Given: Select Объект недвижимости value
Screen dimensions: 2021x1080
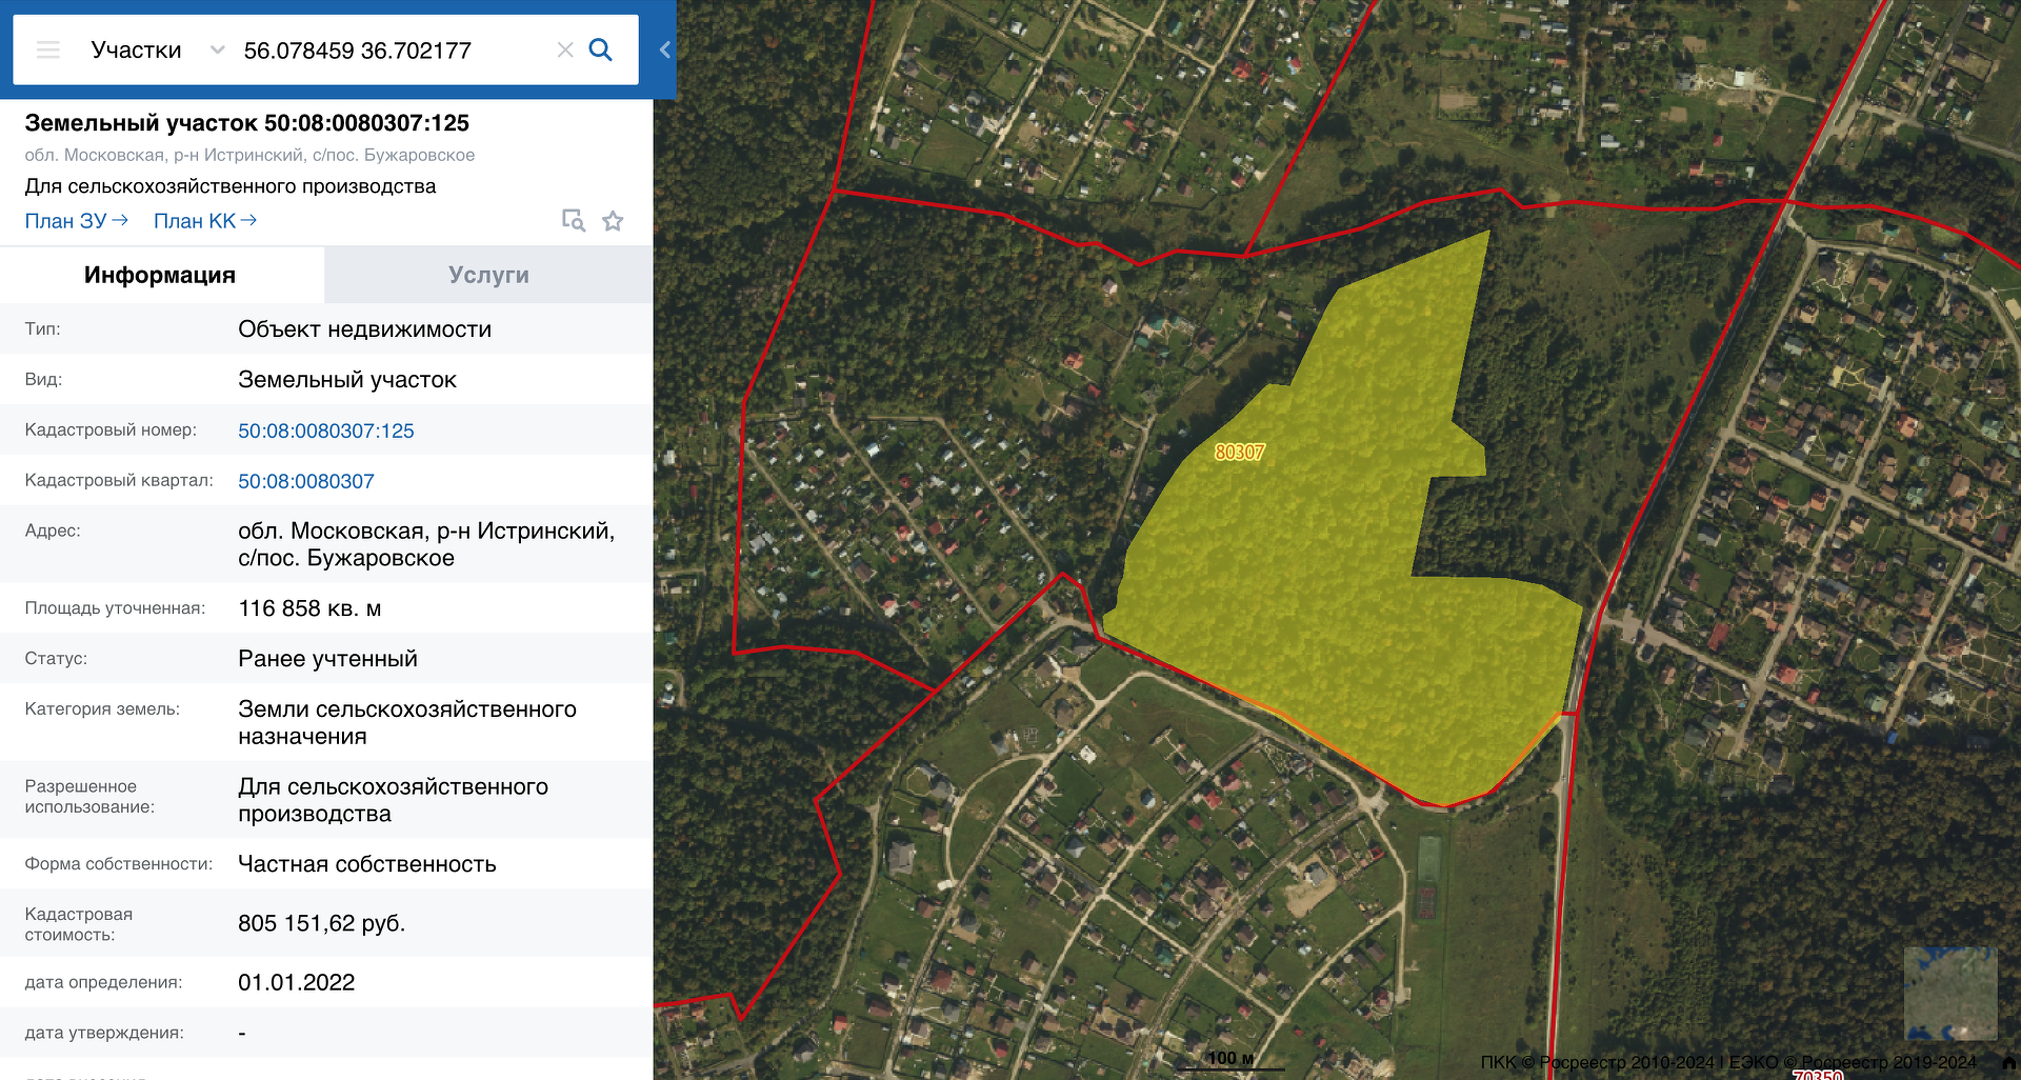Looking at the screenshot, I should coord(365,330).
